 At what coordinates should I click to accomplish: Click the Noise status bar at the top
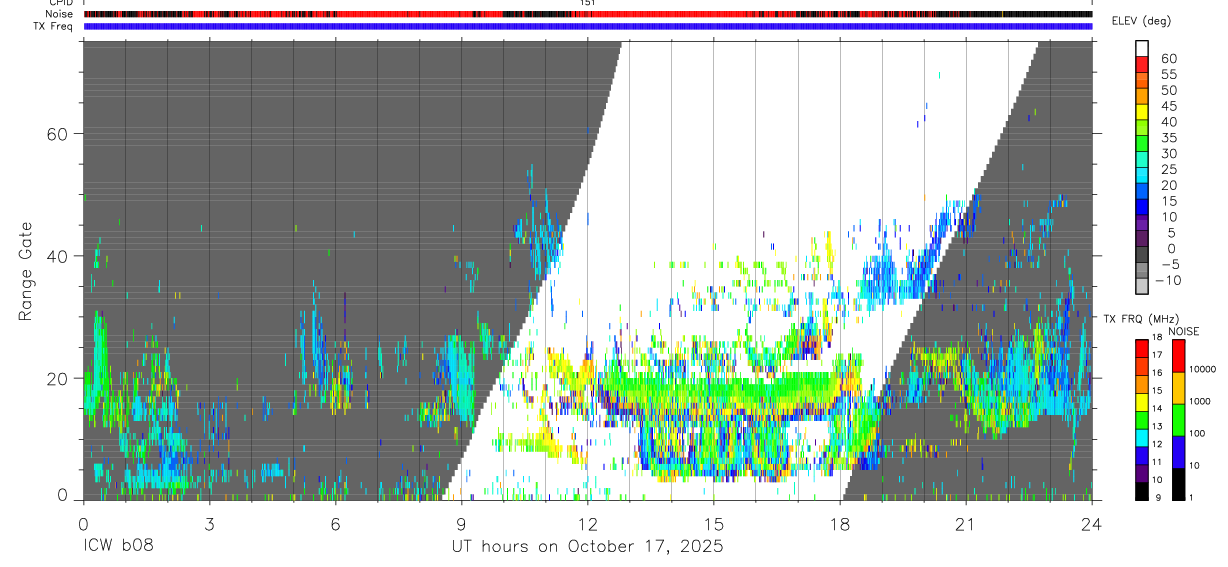[x=587, y=14]
